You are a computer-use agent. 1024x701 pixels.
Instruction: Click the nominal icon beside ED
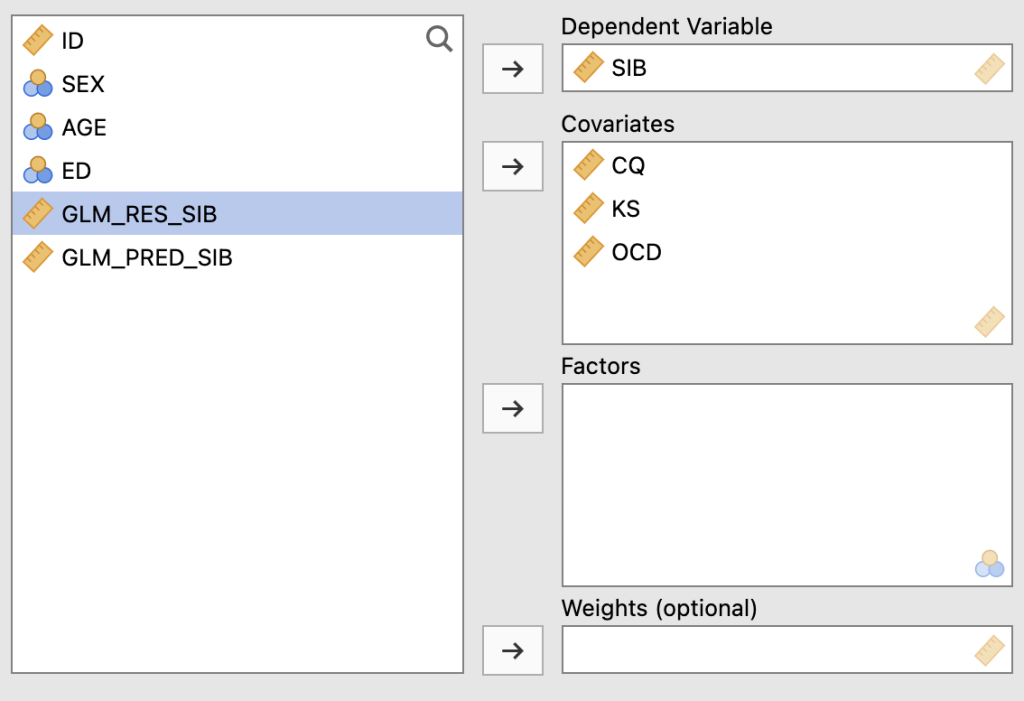point(37,170)
